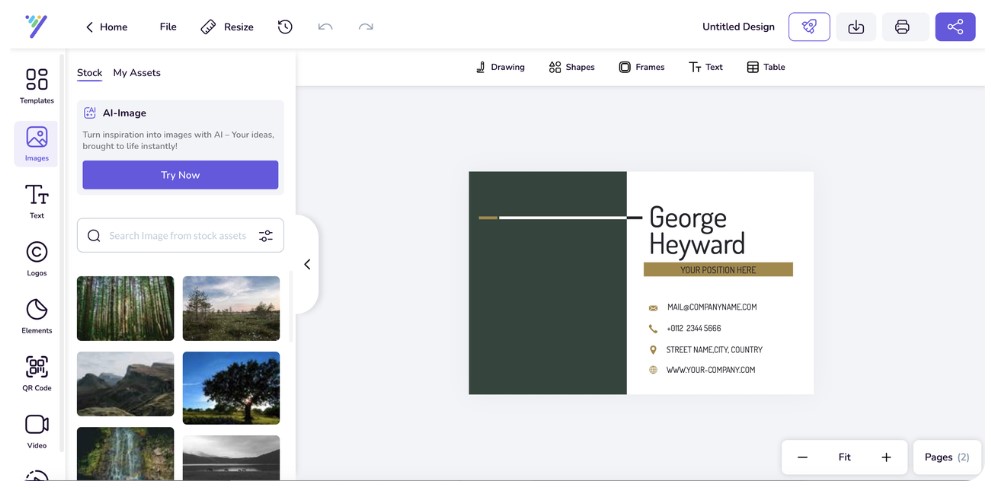Click the rocket upgrade button
Viewport: 991px width, 490px height.
[x=809, y=27]
